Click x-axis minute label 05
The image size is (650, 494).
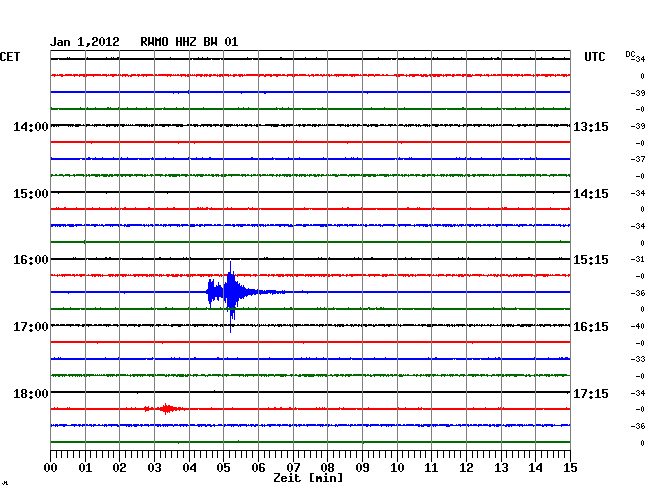[223, 468]
